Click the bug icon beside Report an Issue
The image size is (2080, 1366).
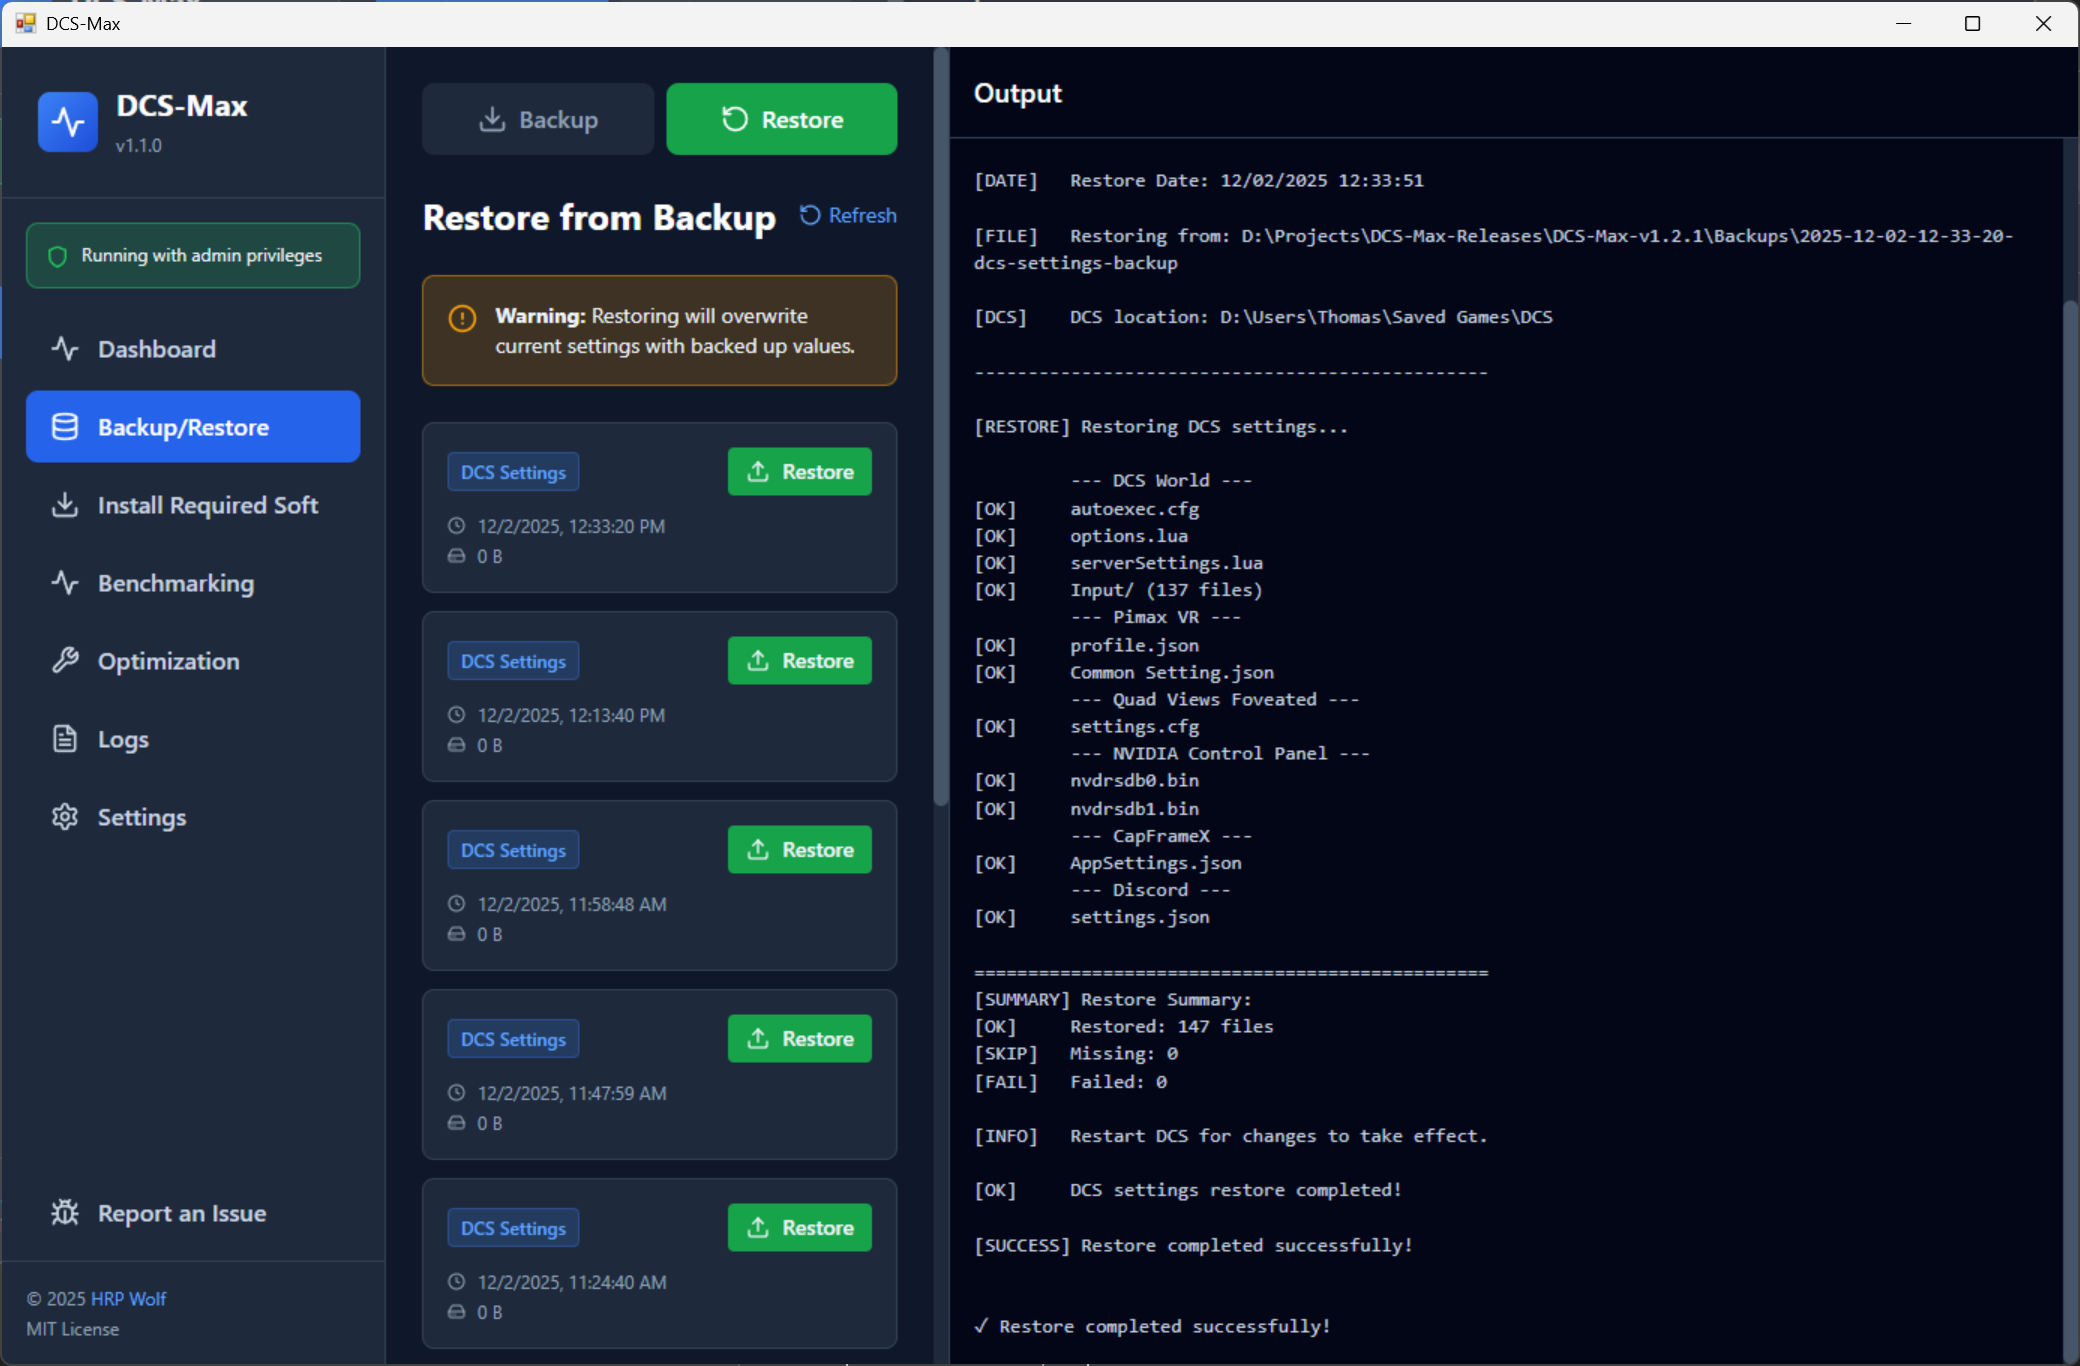(65, 1213)
